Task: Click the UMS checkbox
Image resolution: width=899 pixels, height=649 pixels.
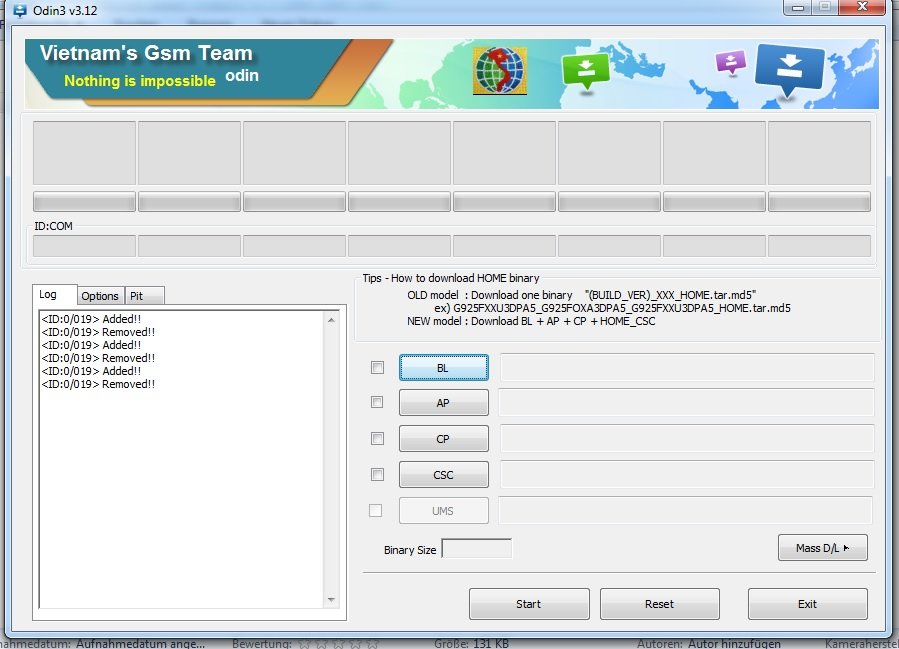Action: 376,510
